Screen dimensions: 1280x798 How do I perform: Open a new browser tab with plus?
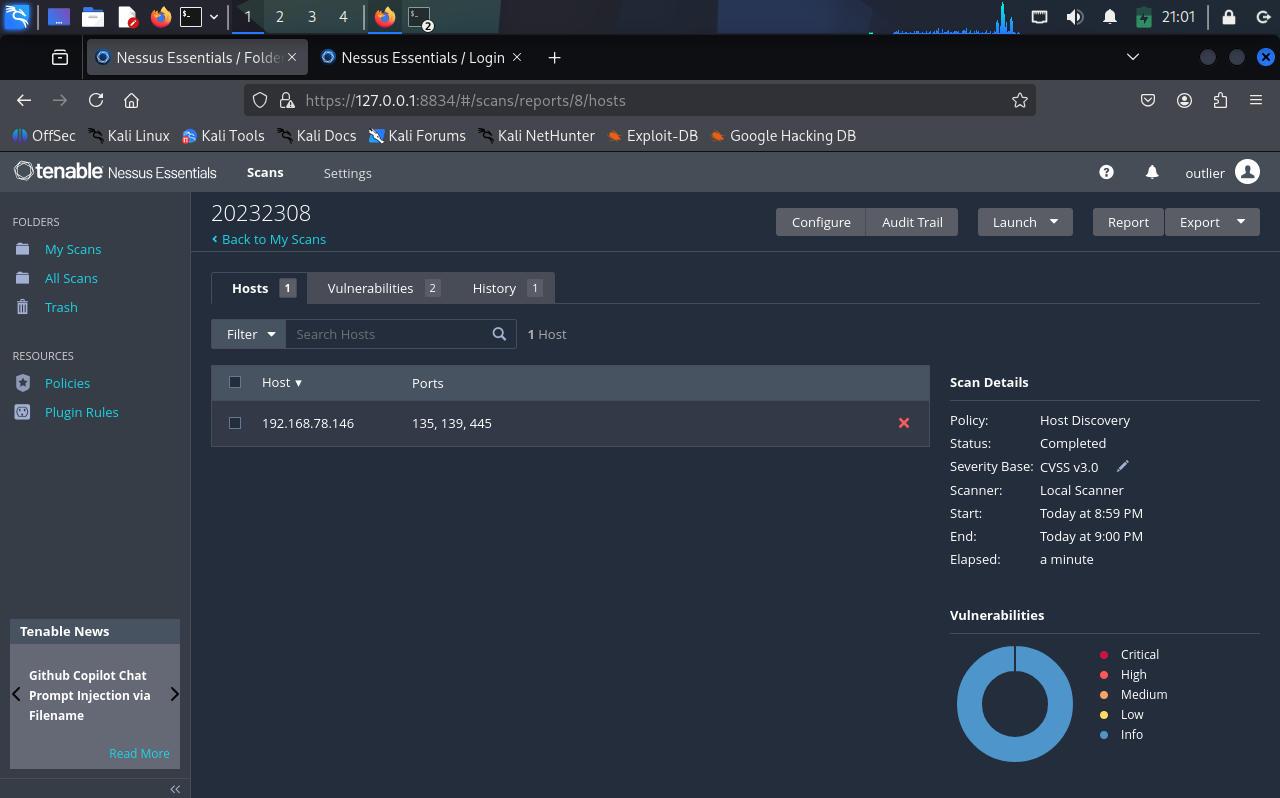click(x=555, y=57)
